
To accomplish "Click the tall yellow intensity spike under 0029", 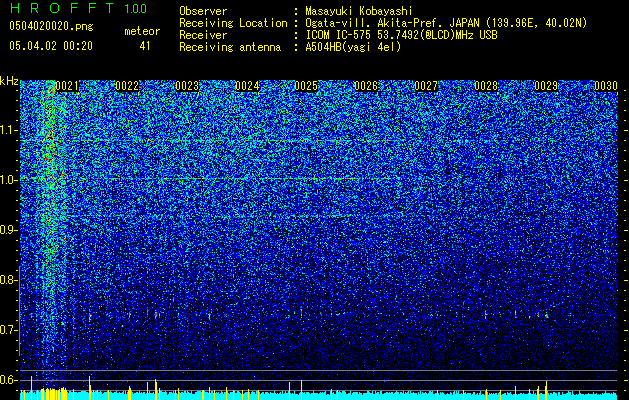I will point(546,390).
